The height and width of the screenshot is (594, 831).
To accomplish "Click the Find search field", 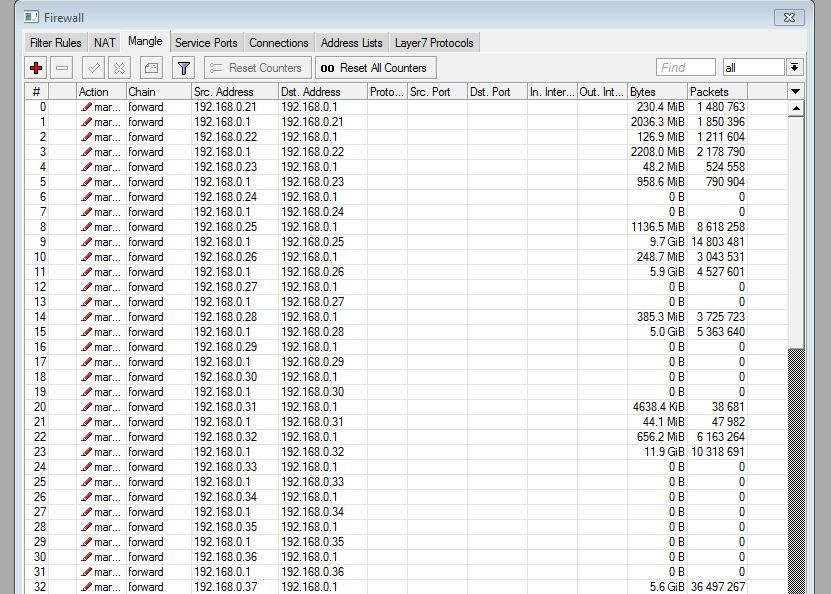I will 686,68.
